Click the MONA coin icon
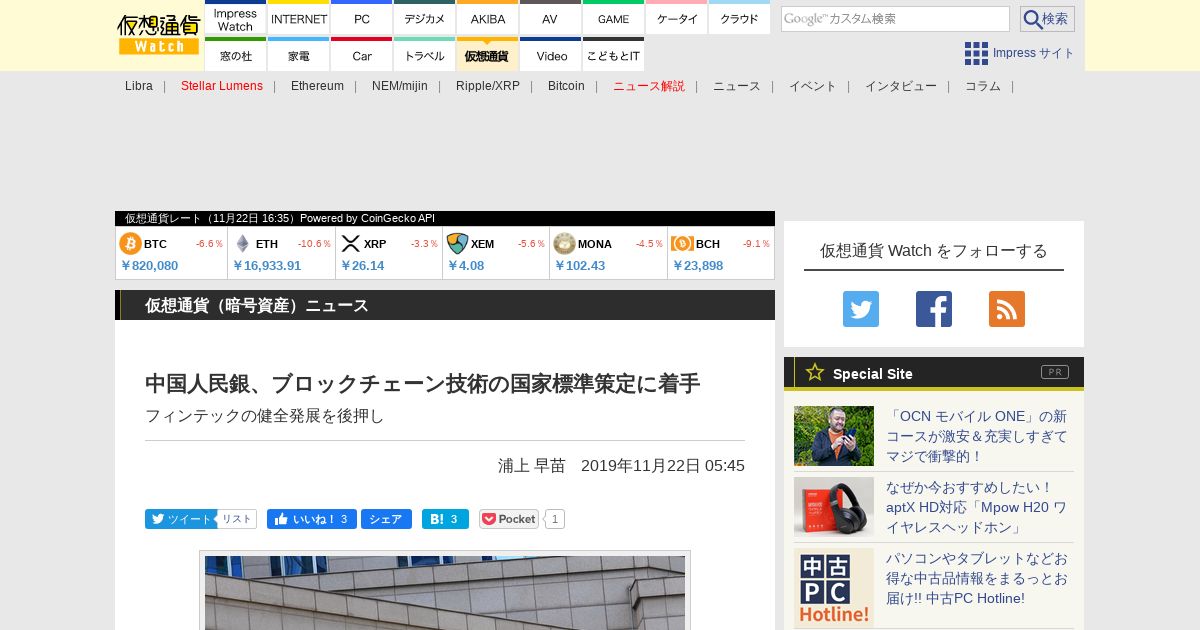The width and height of the screenshot is (1200, 630). 564,244
